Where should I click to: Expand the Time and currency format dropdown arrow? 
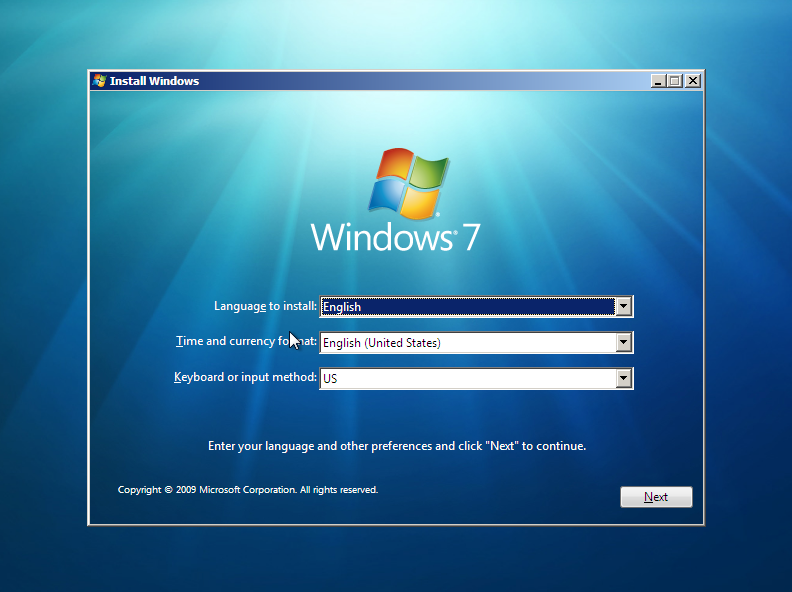[x=624, y=342]
